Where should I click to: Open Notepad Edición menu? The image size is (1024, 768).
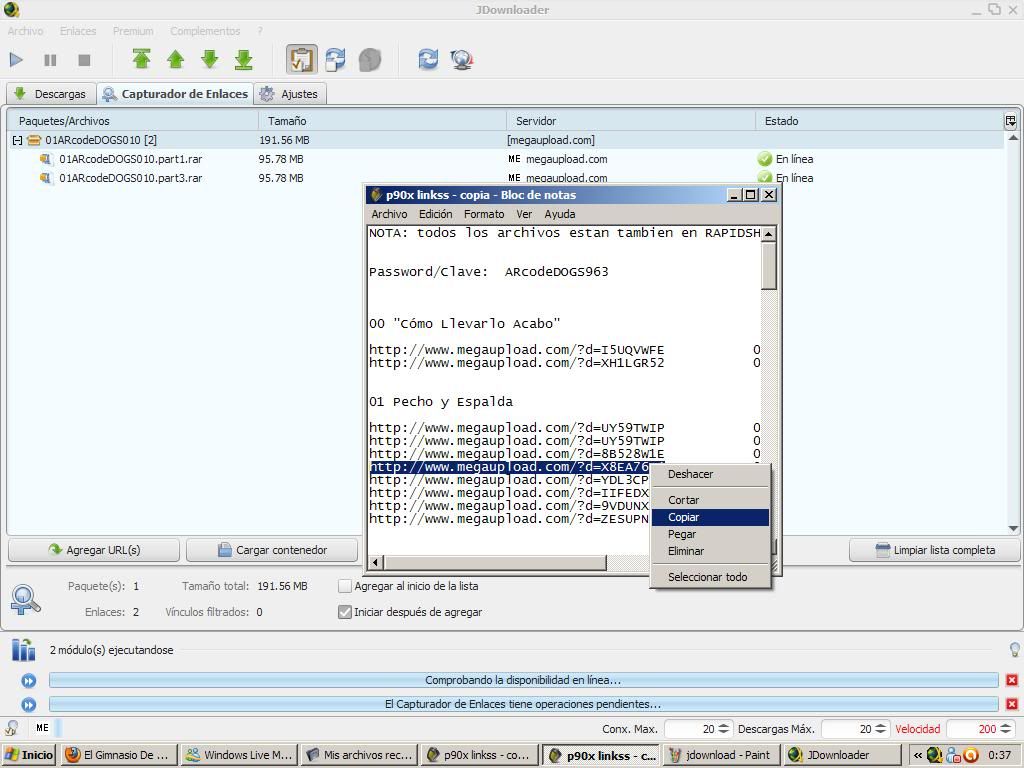click(x=436, y=214)
